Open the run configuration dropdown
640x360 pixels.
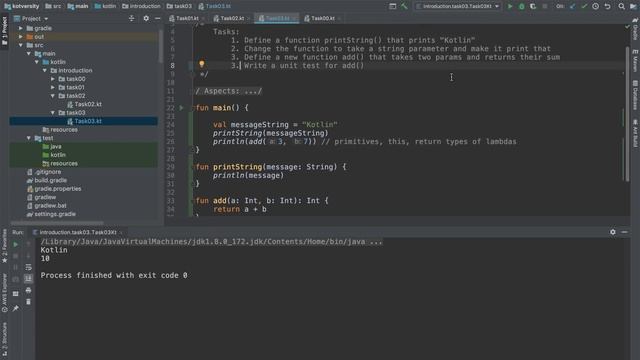(458, 7)
